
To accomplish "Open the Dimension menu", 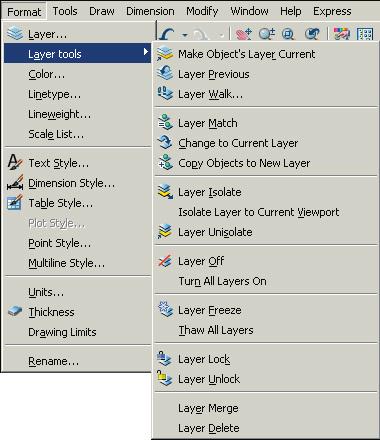I will point(150,11).
